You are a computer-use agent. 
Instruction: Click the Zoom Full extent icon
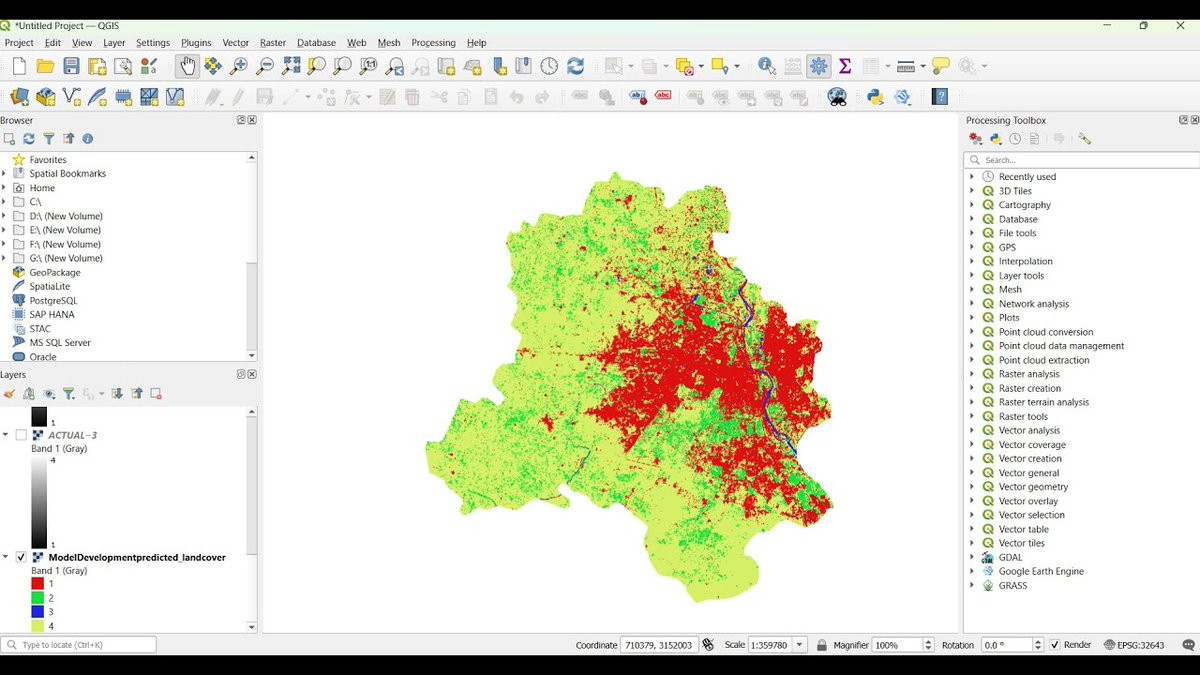[x=291, y=66]
